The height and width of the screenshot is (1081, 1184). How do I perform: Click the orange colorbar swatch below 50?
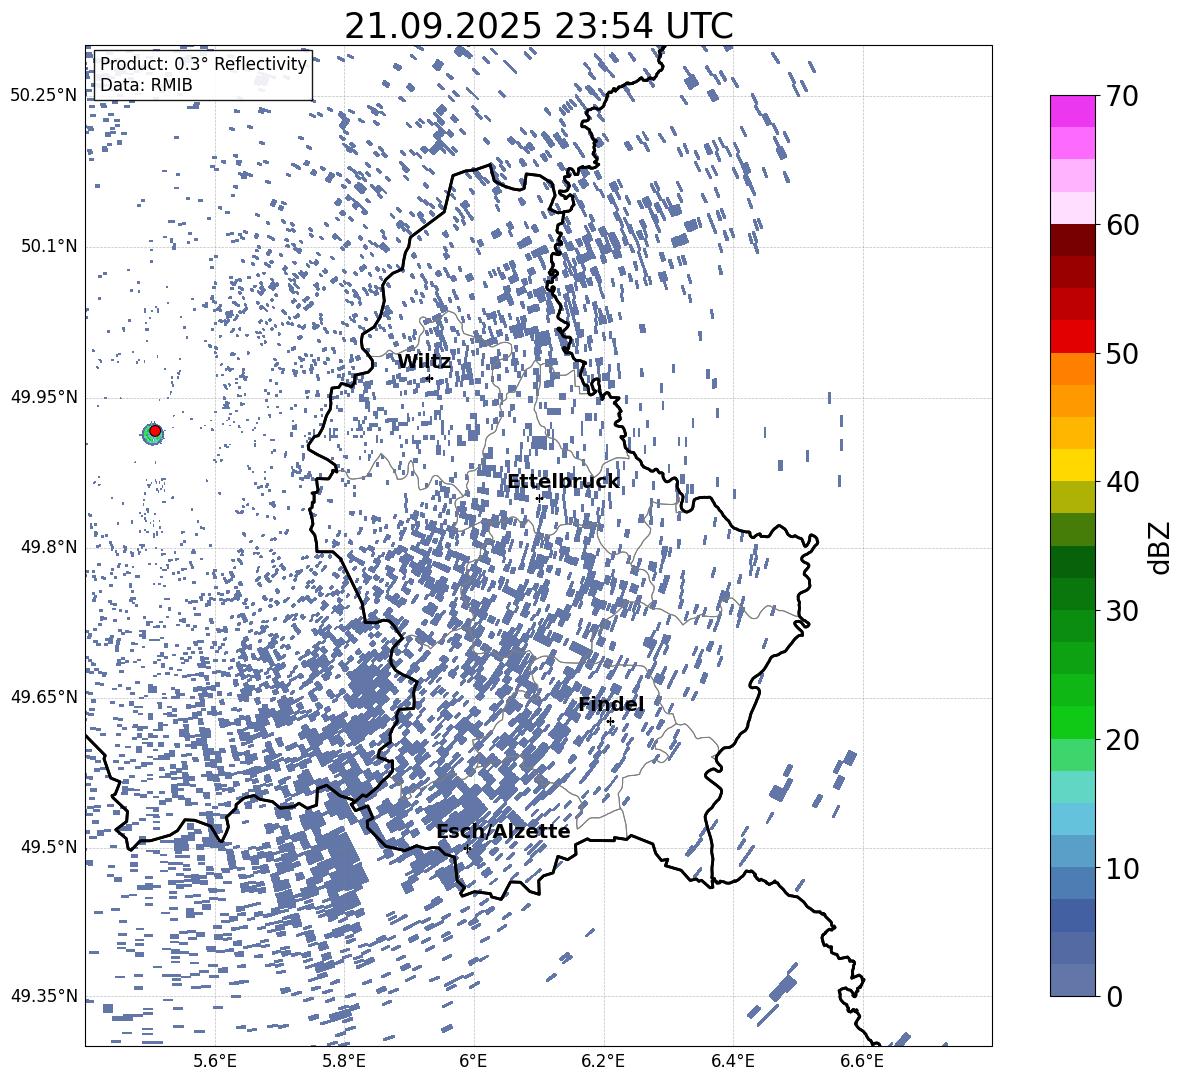(x=1072, y=369)
